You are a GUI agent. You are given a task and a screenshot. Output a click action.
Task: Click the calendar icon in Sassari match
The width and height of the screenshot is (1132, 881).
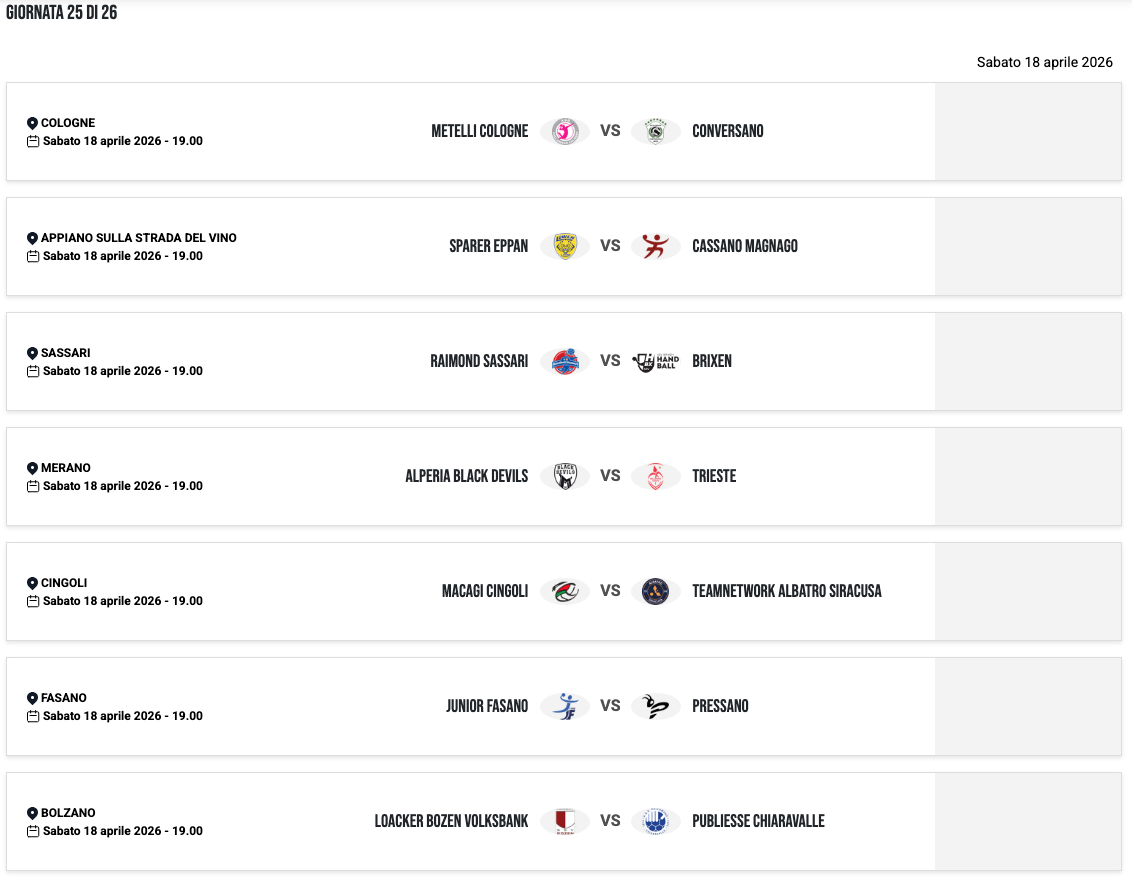33,371
